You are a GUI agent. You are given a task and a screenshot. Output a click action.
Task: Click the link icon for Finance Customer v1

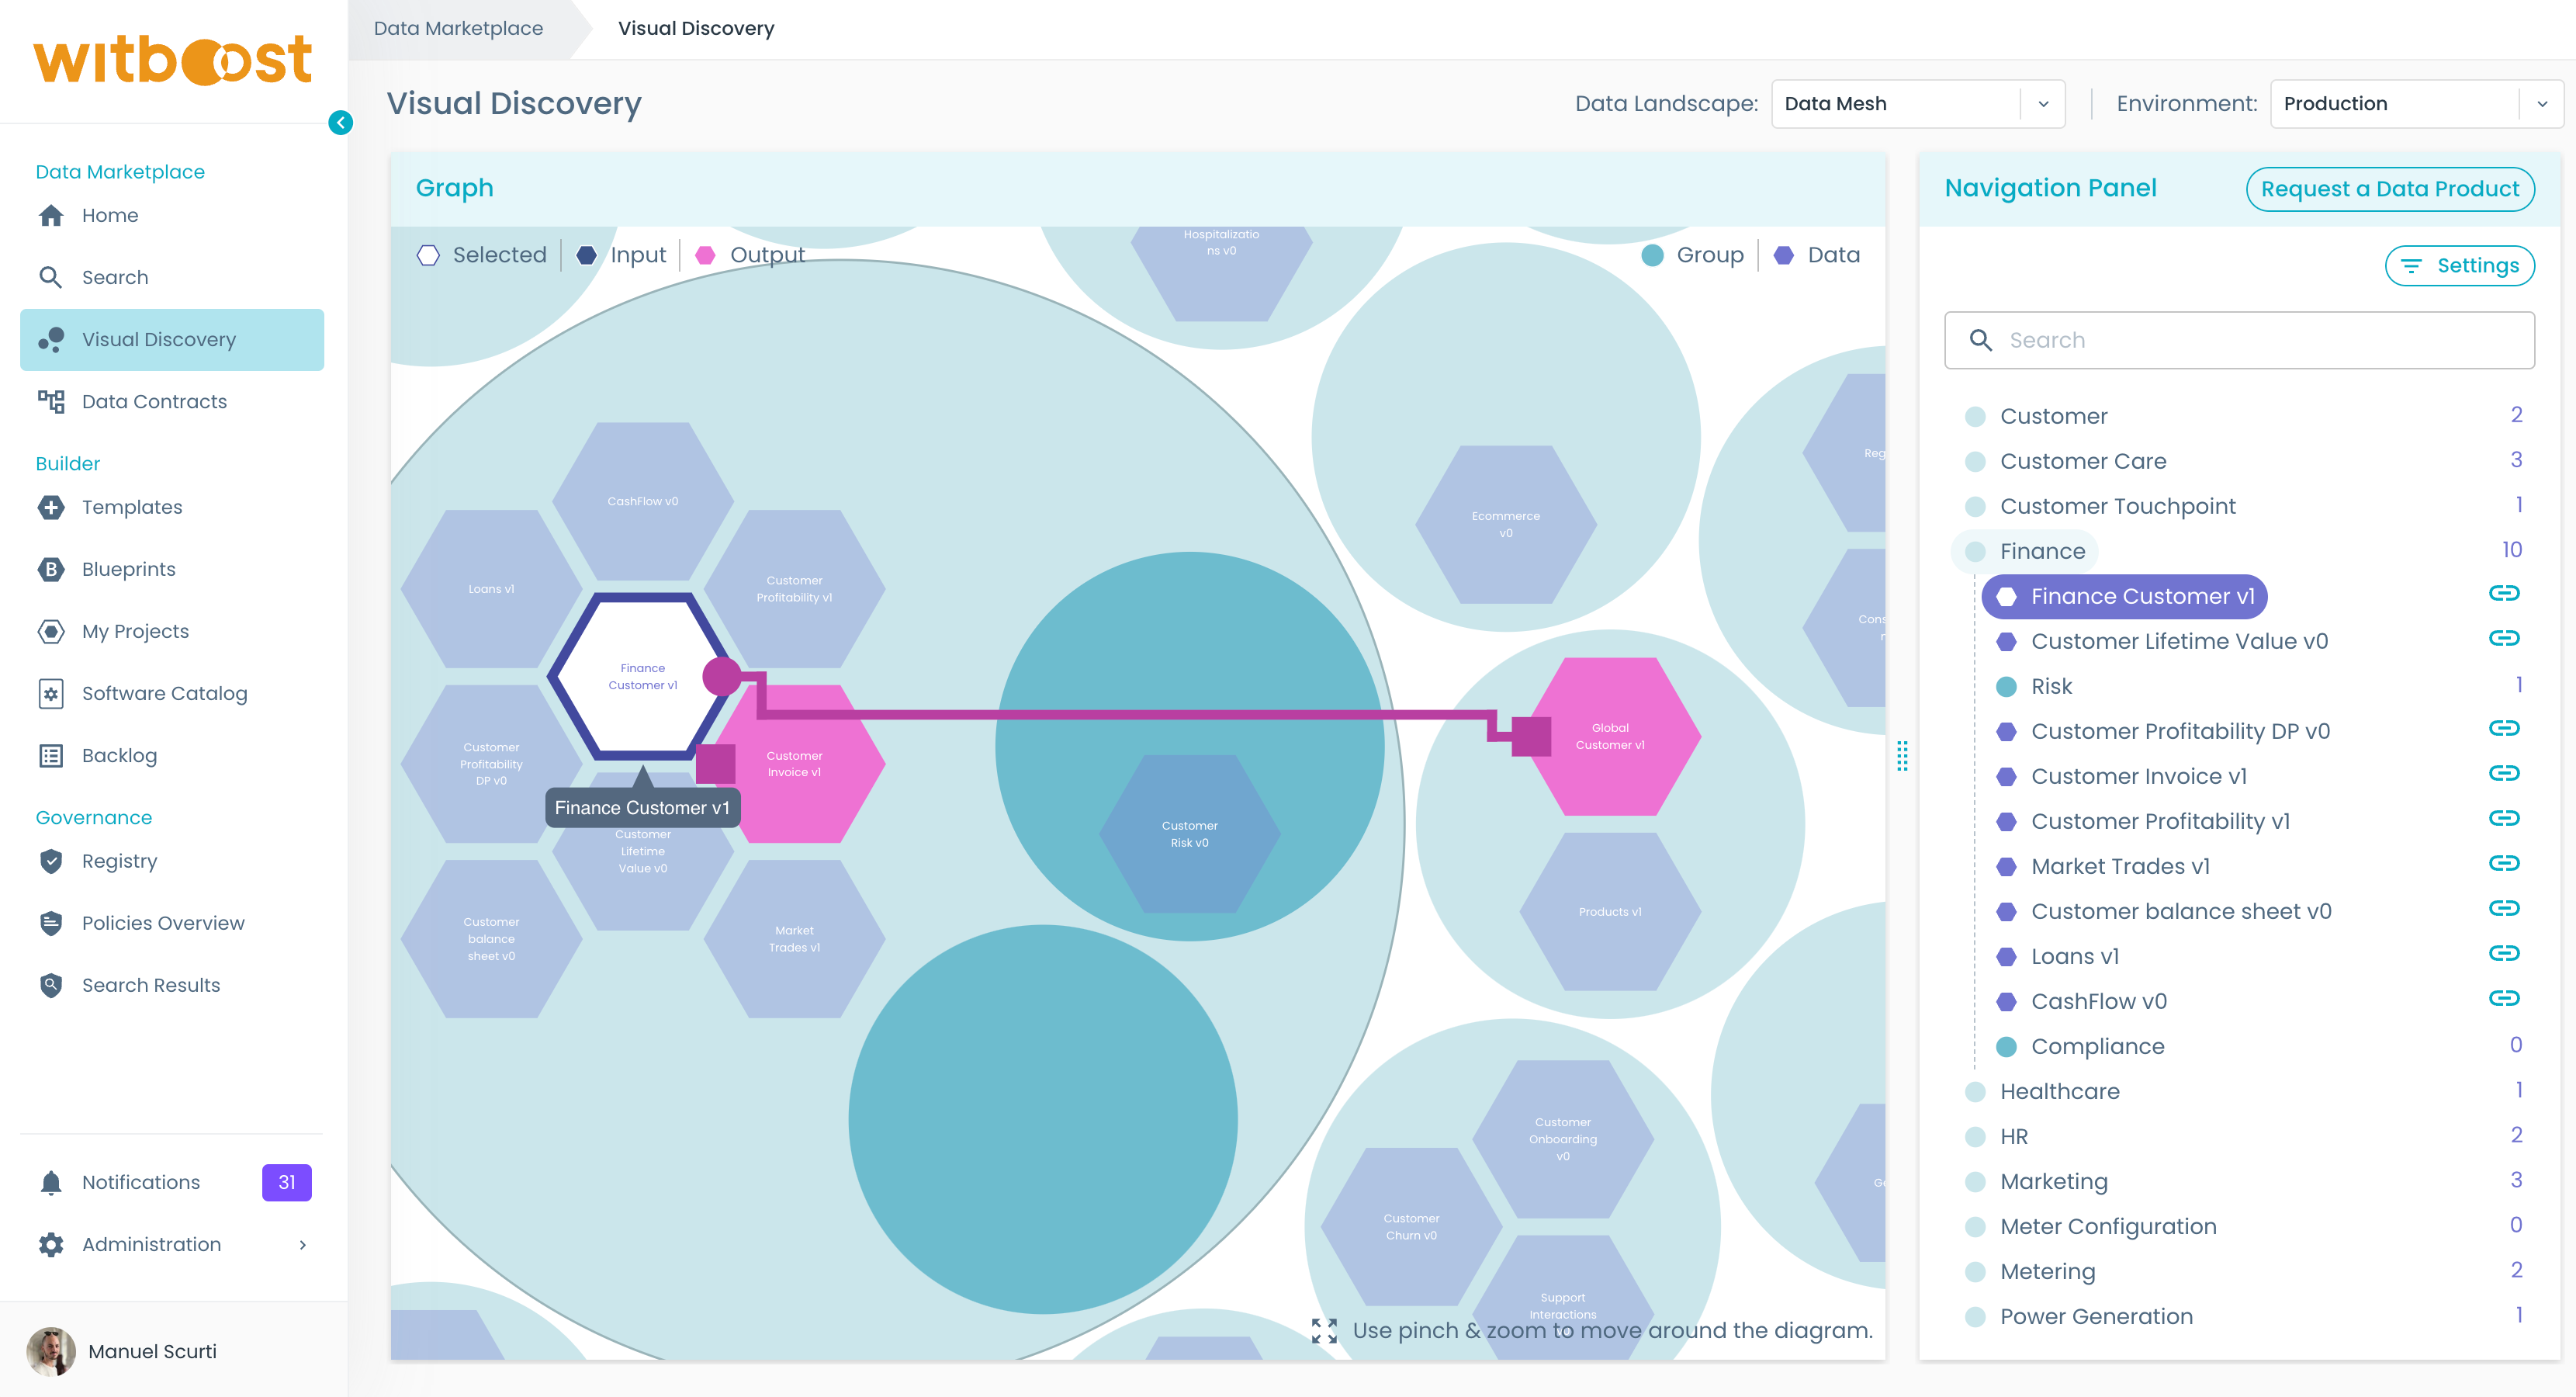click(2503, 593)
